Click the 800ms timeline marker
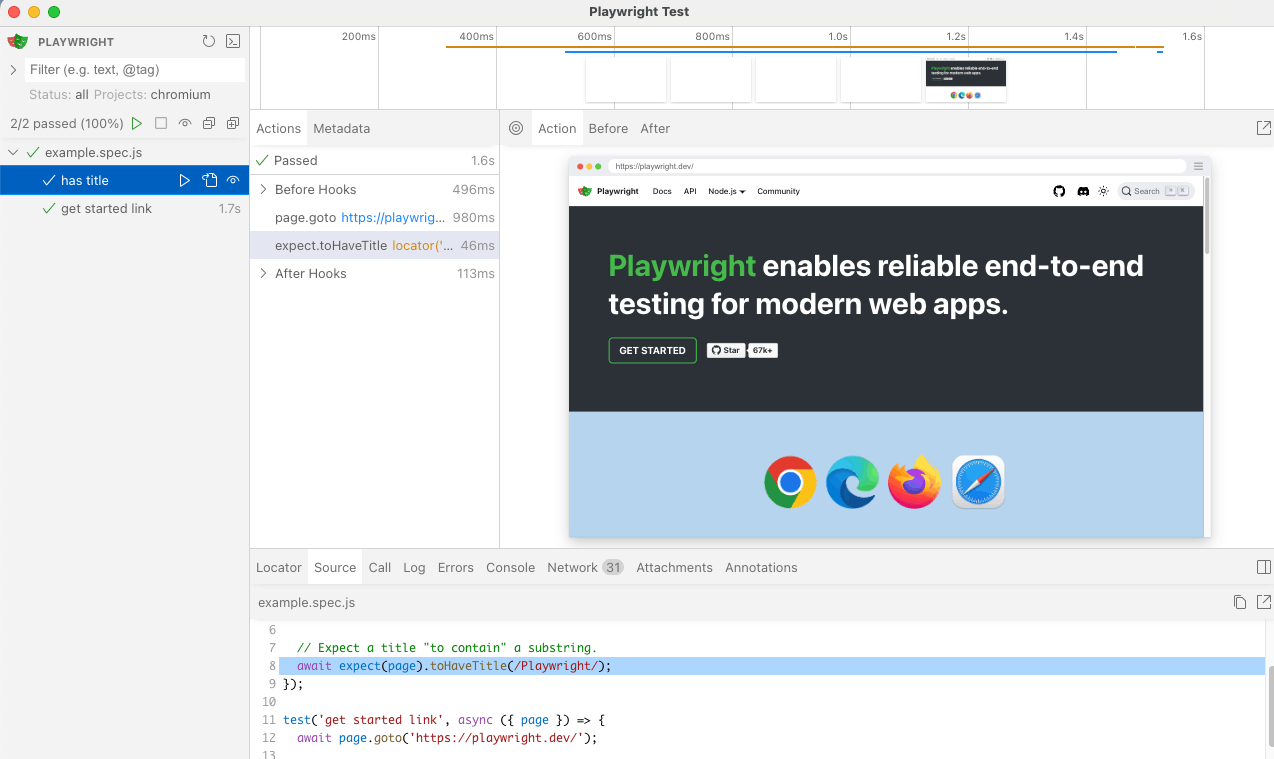Image resolution: width=1274 pixels, height=759 pixels. point(712,36)
